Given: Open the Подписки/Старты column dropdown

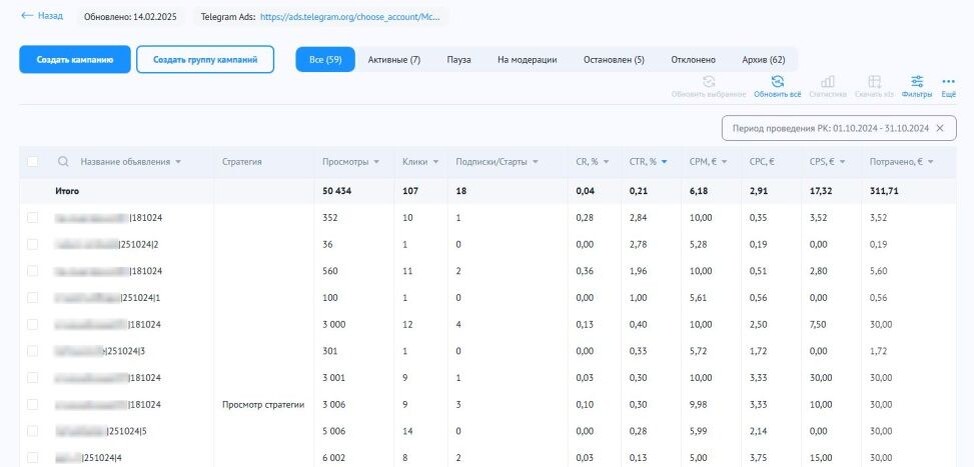Looking at the screenshot, I should 535,162.
